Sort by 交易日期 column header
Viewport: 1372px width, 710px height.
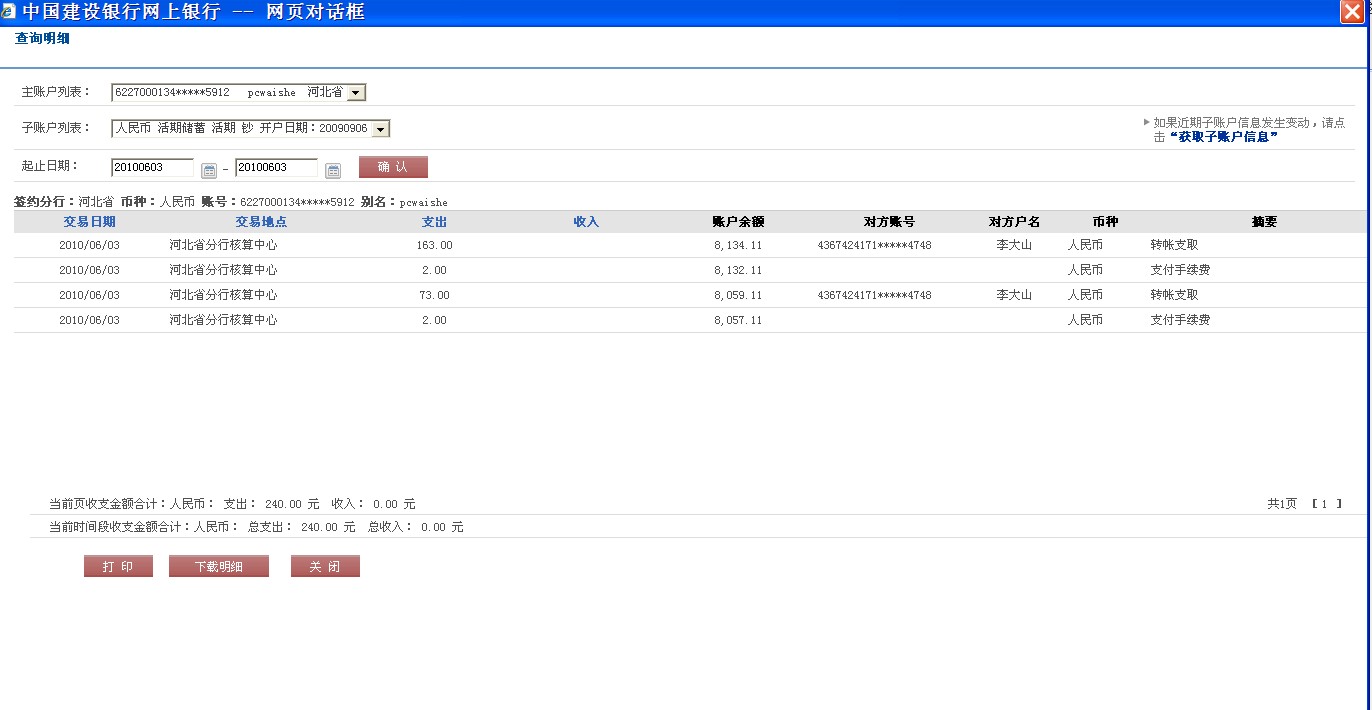(89, 222)
